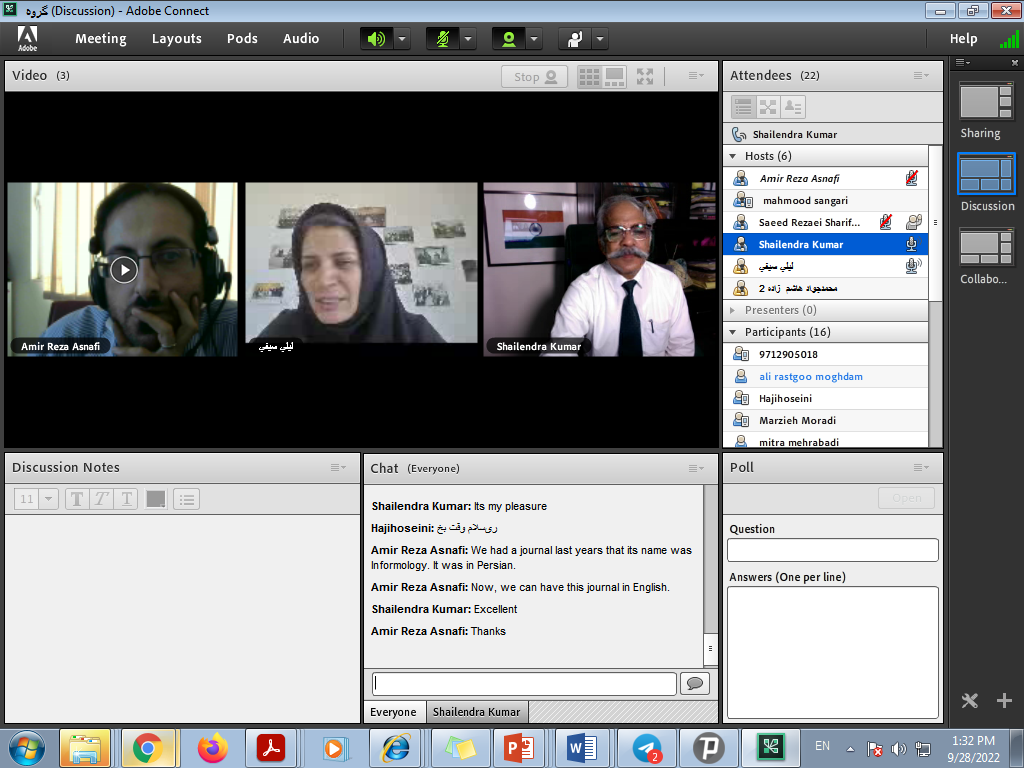
Task: Open Telegram from the Windows taskbar
Action: tap(647, 747)
